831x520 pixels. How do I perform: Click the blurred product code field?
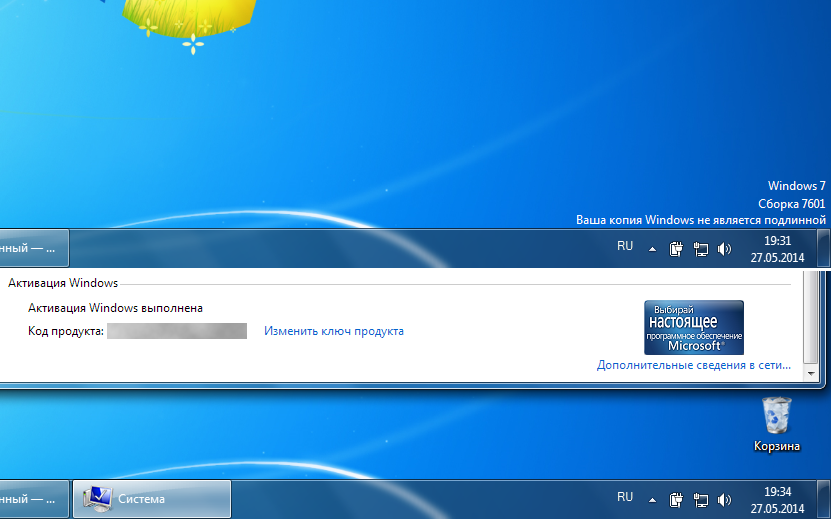[x=177, y=331]
